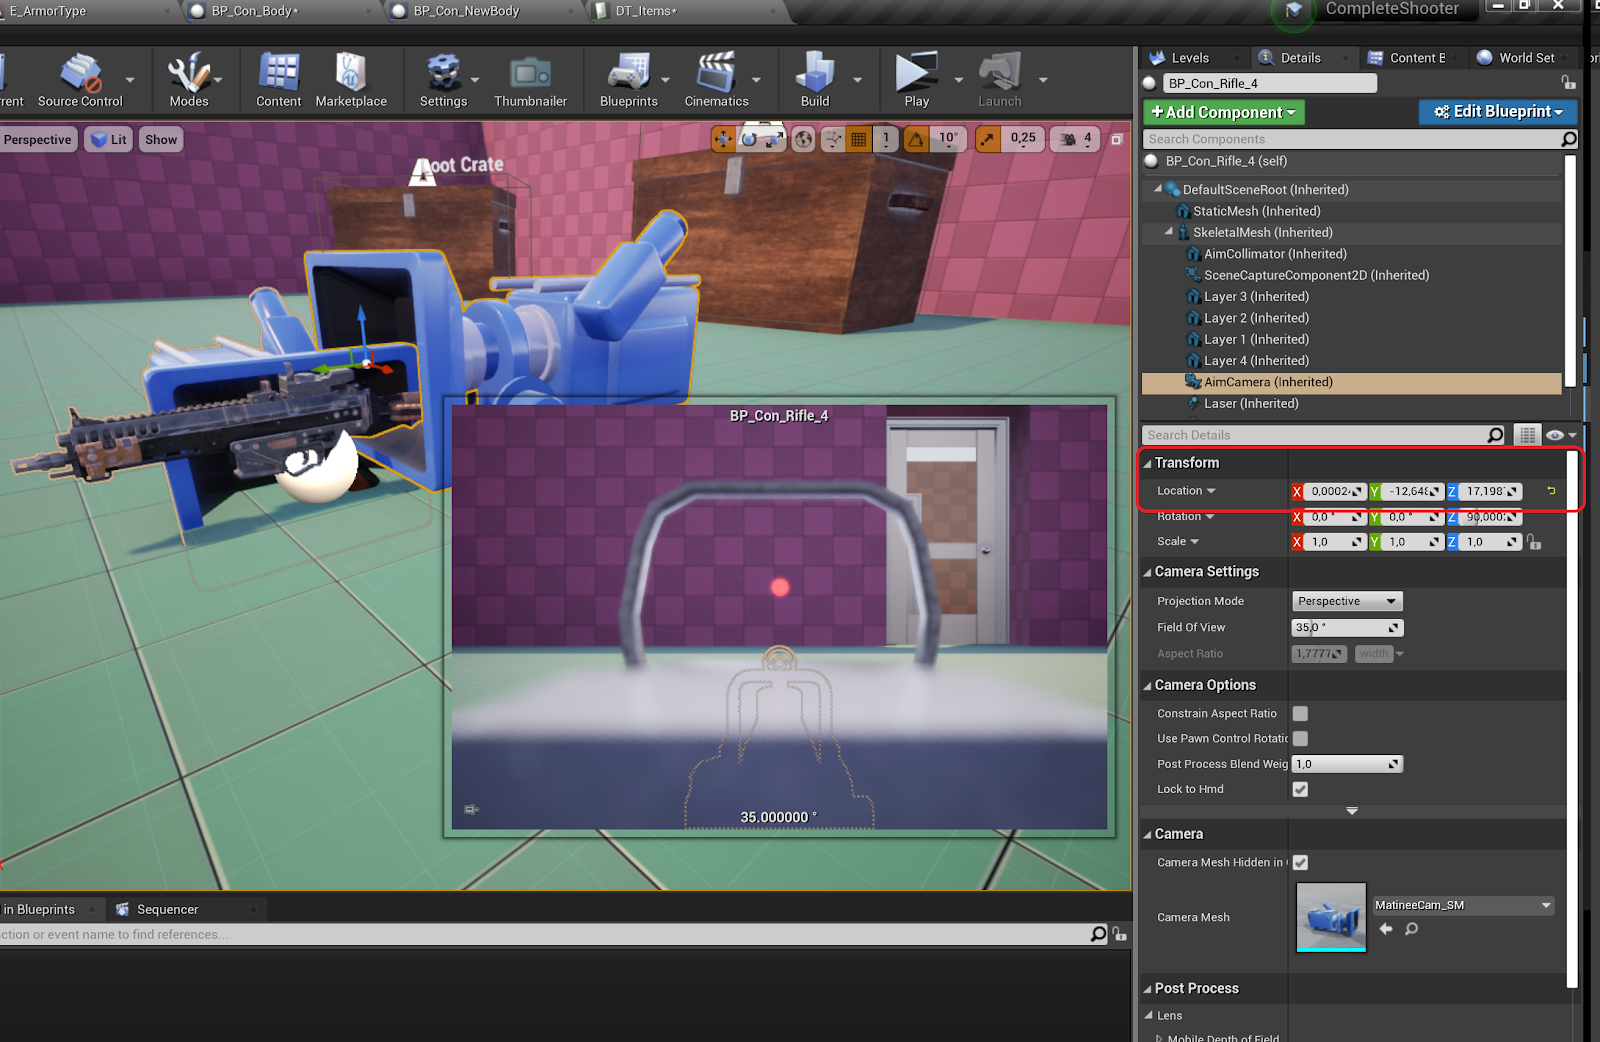This screenshot has height=1042, width=1600.
Task: Click the camera speed icon
Action: click(1068, 140)
